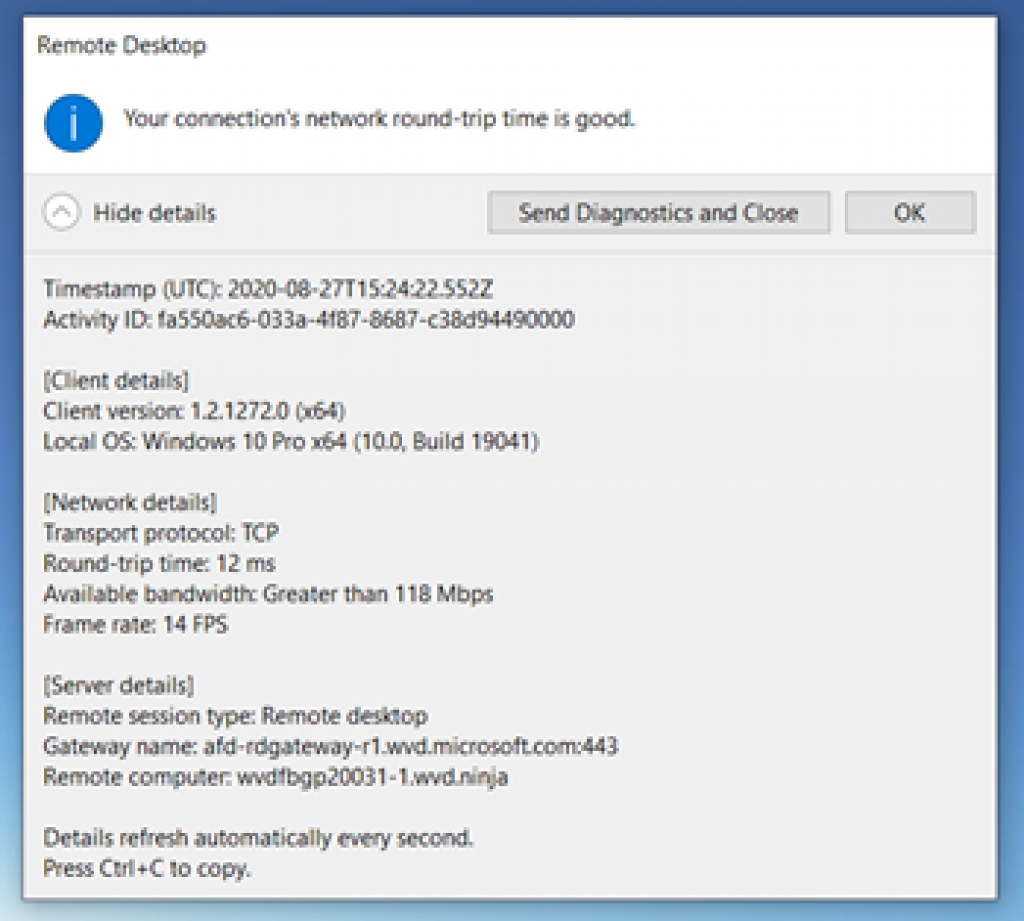
Task: Click Send Diagnostics and Close button
Action: [658, 212]
